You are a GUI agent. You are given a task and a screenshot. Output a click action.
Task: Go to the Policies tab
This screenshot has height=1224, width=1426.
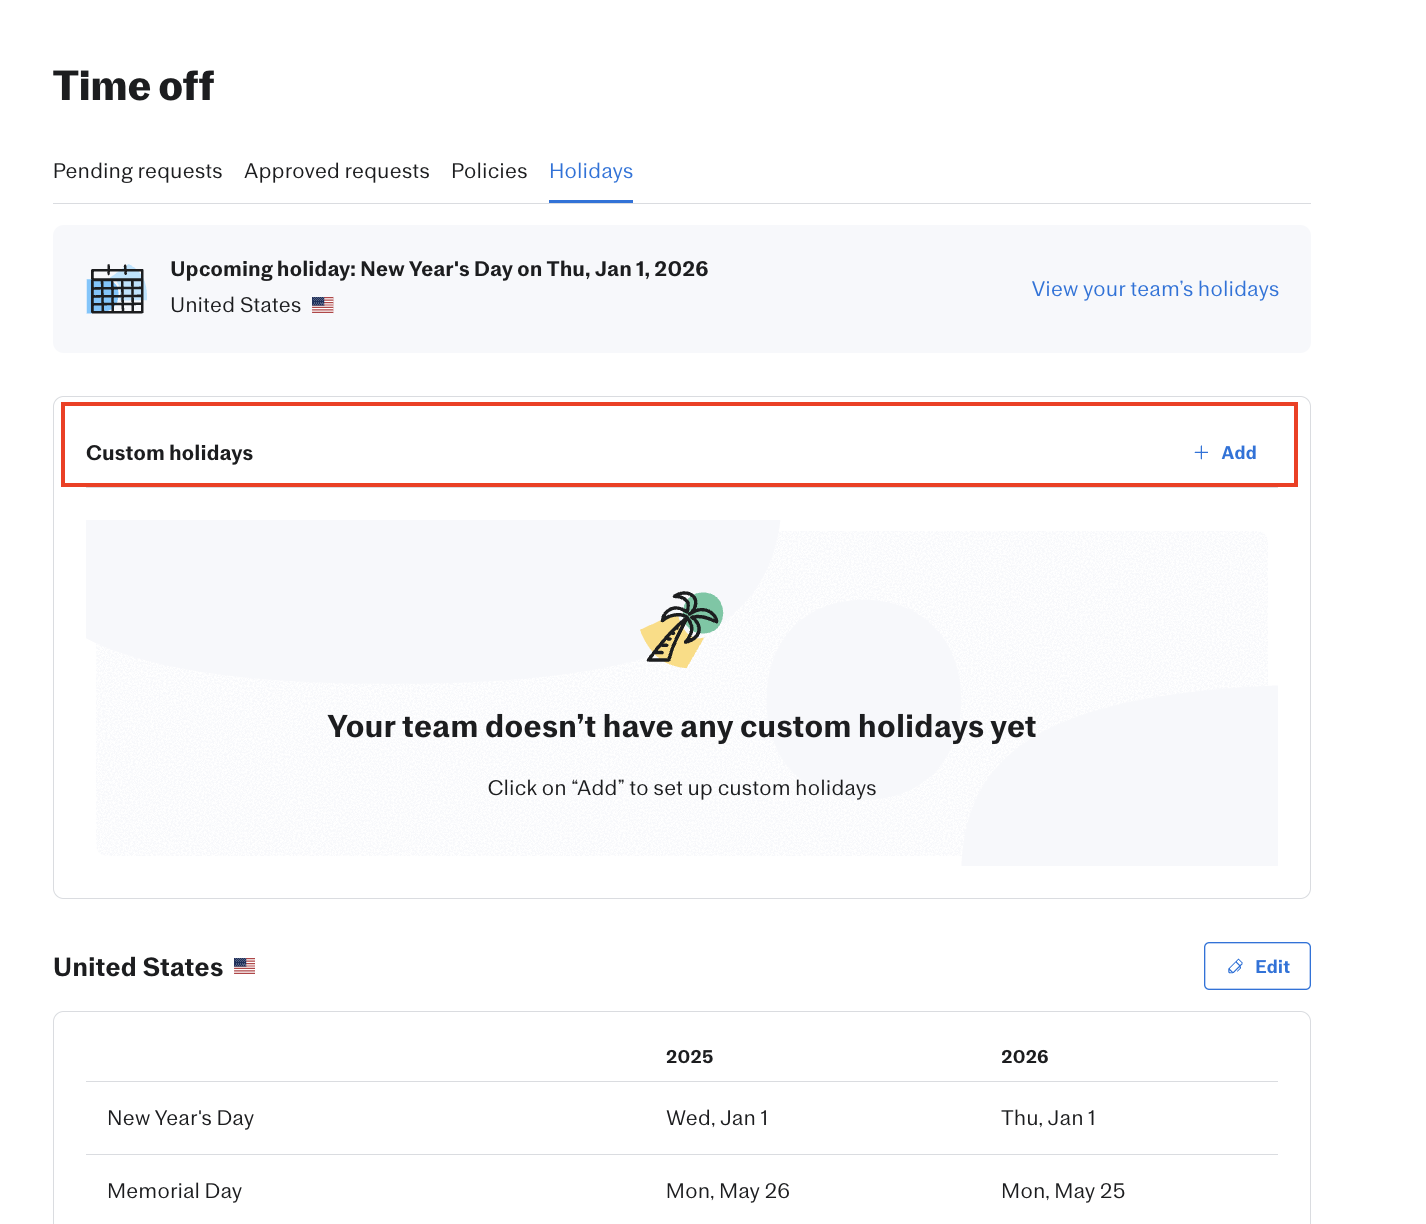point(489,171)
